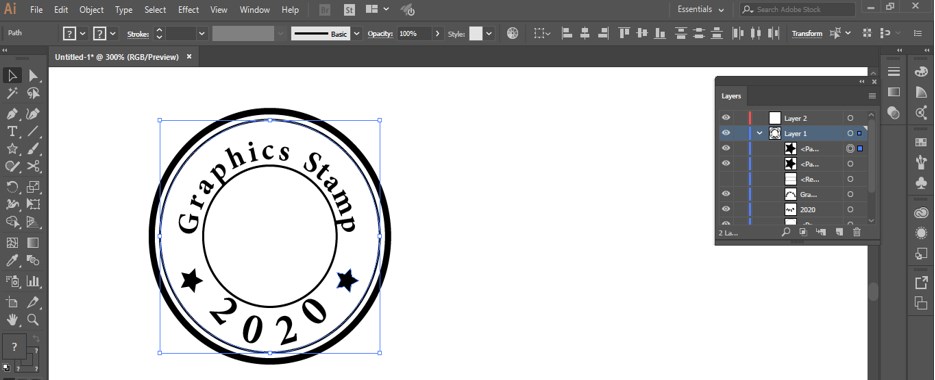The height and width of the screenshot is (380, 935).
Task: Create new layer in Layers panel
Action: pyautogui.click(x=839, y=232)
